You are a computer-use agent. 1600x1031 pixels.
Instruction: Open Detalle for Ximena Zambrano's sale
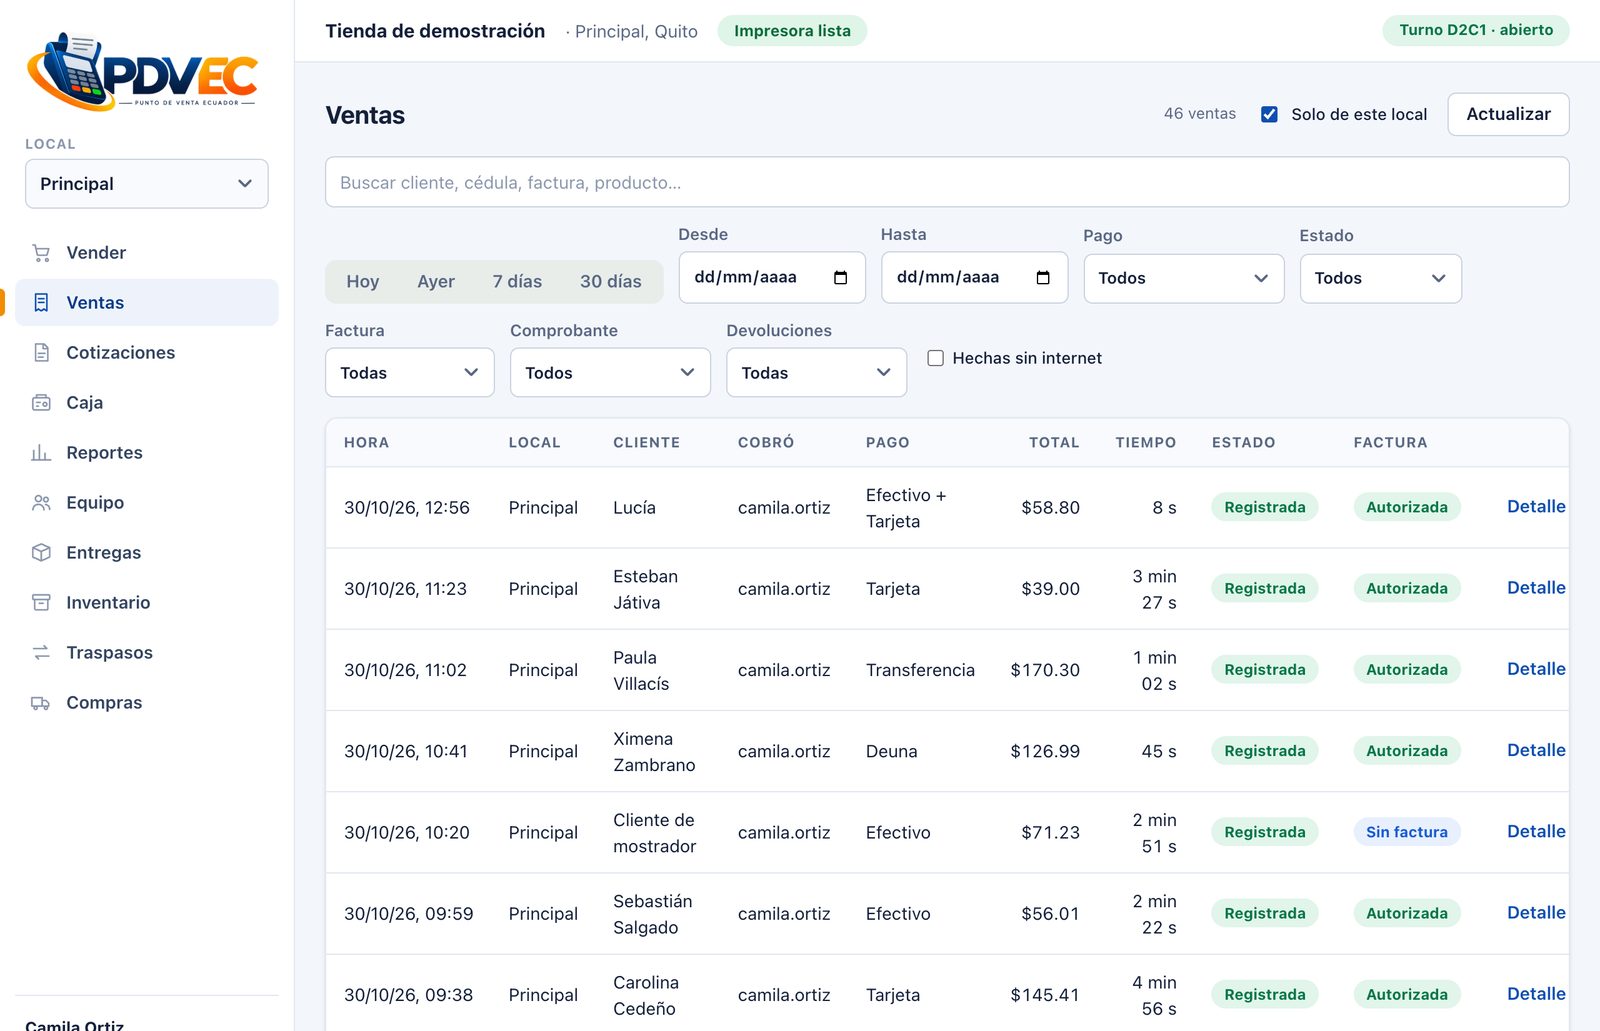click(1536, 750)
